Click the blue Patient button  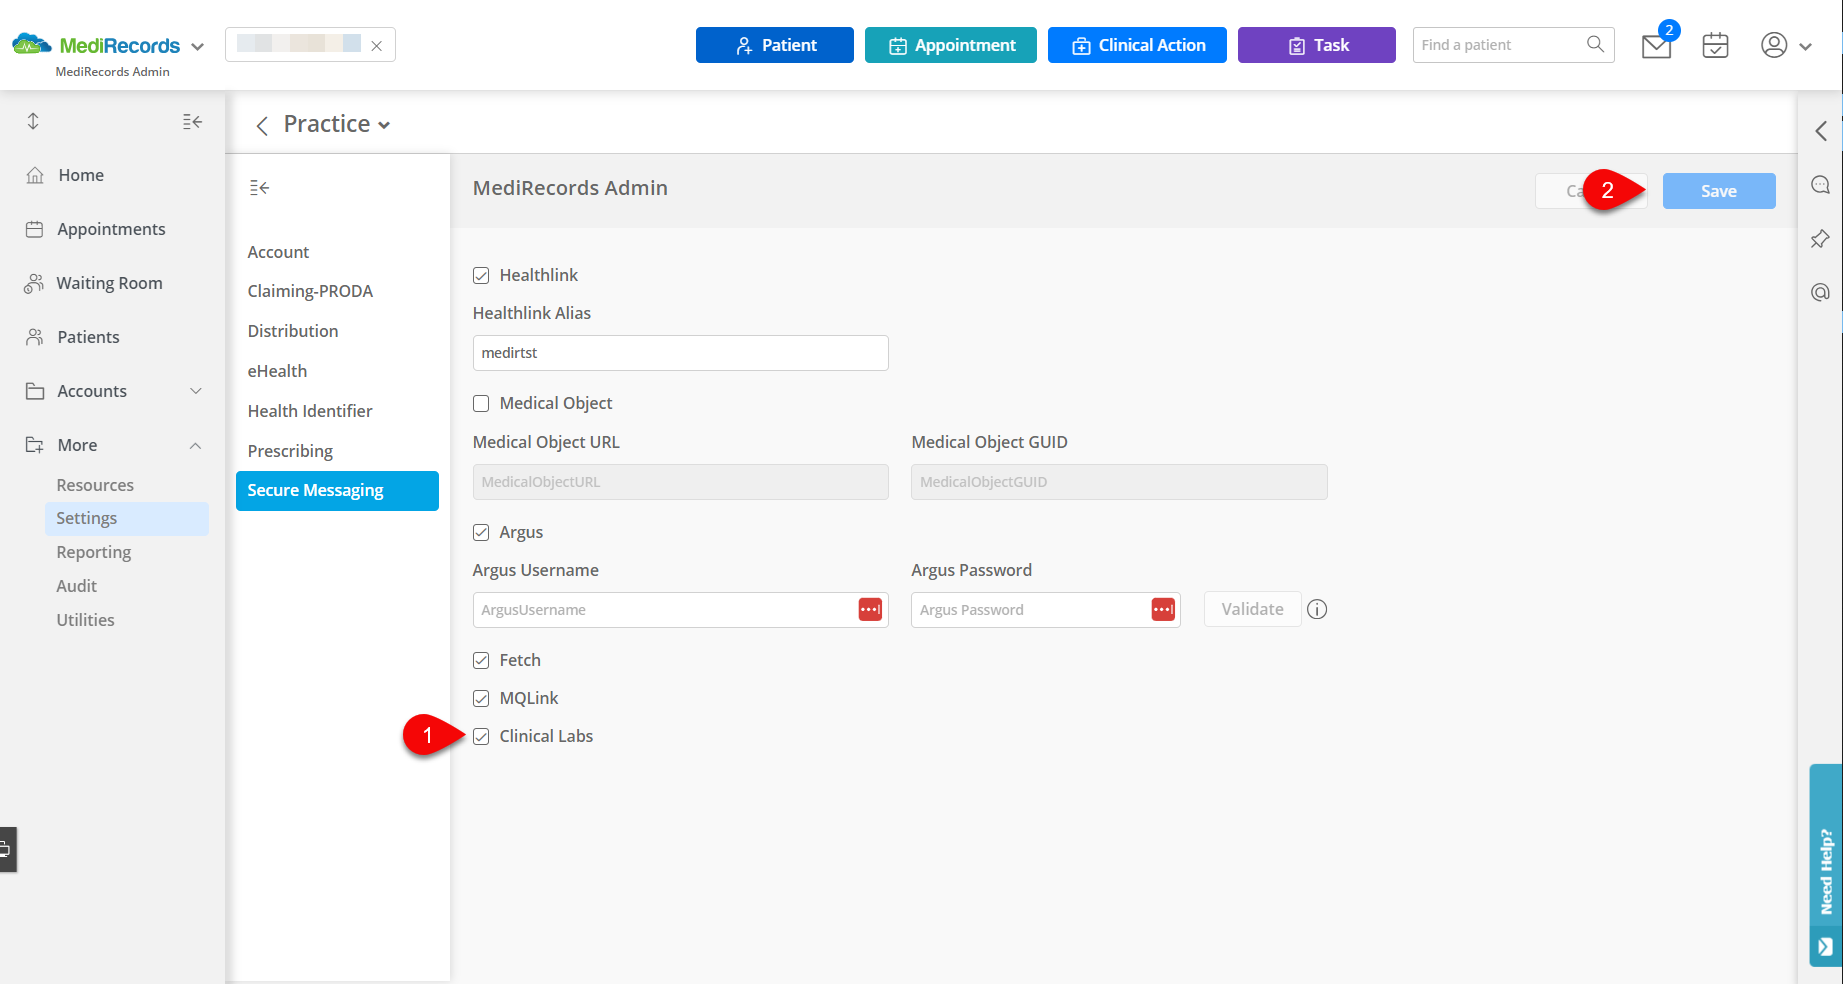(x=775, y=45)
